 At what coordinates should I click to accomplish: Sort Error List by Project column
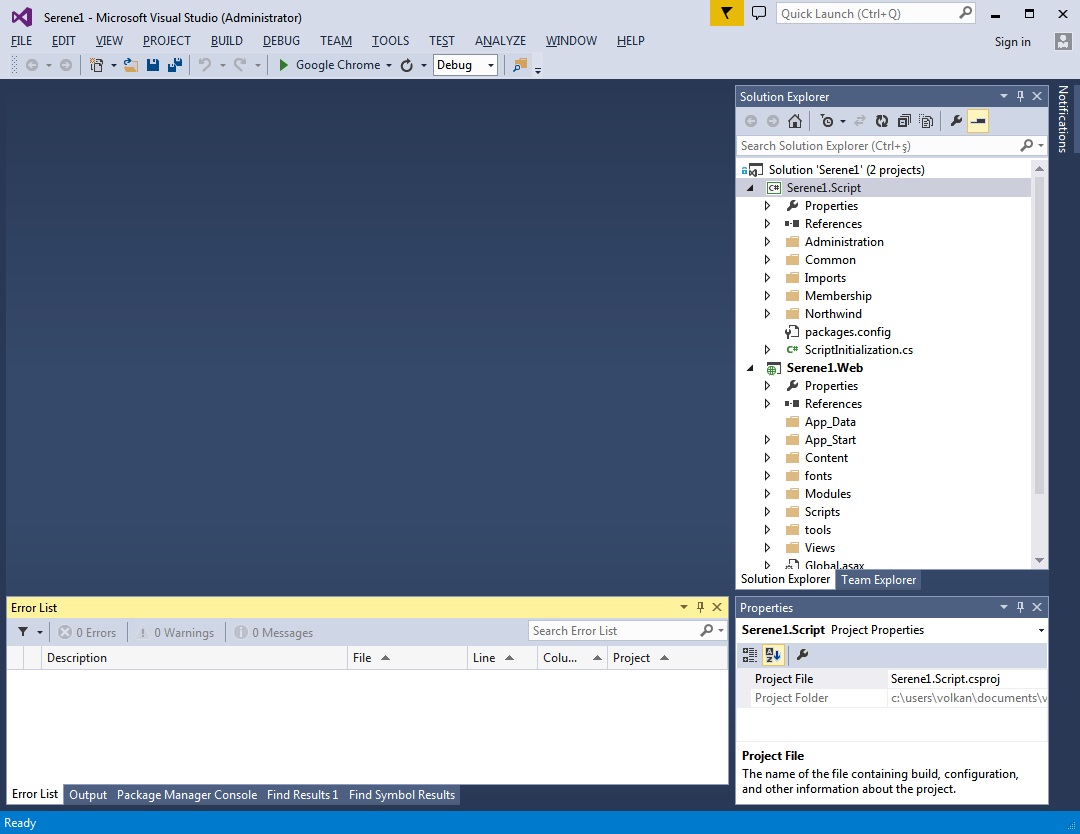click(666, 658)
